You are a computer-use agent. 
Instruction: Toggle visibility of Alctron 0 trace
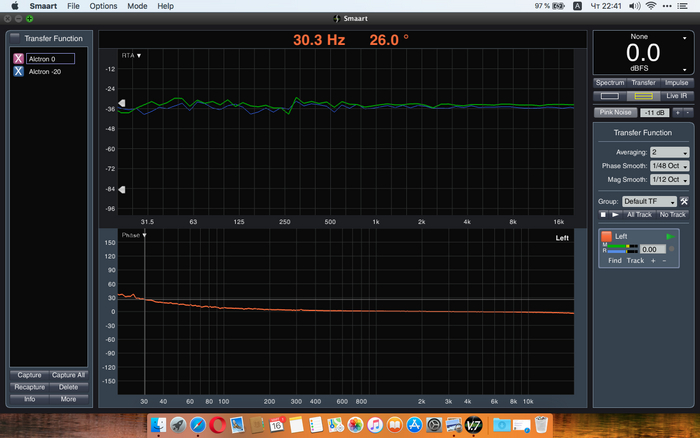[18, 59]
